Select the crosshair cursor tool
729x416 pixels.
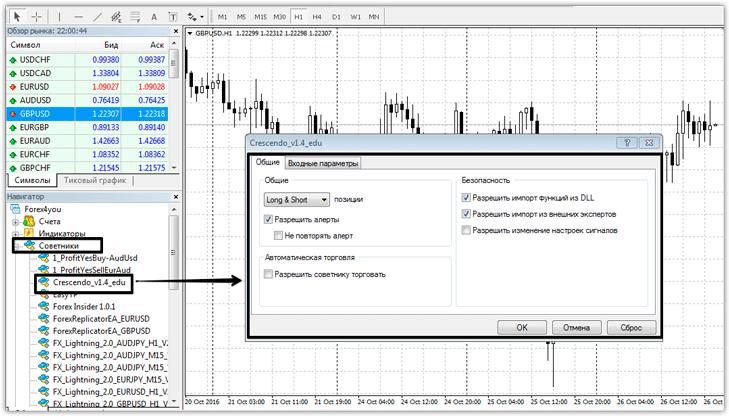point(36,17)
